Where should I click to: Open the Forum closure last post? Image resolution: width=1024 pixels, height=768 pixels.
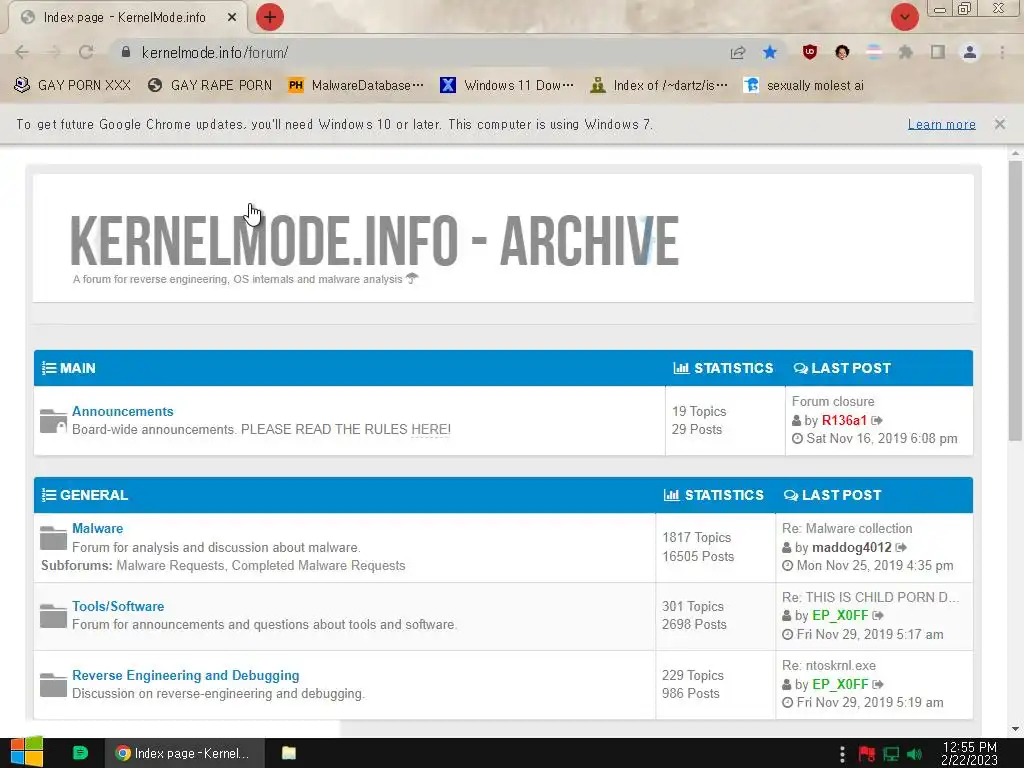pyautogui.click(x=833, y=402)
